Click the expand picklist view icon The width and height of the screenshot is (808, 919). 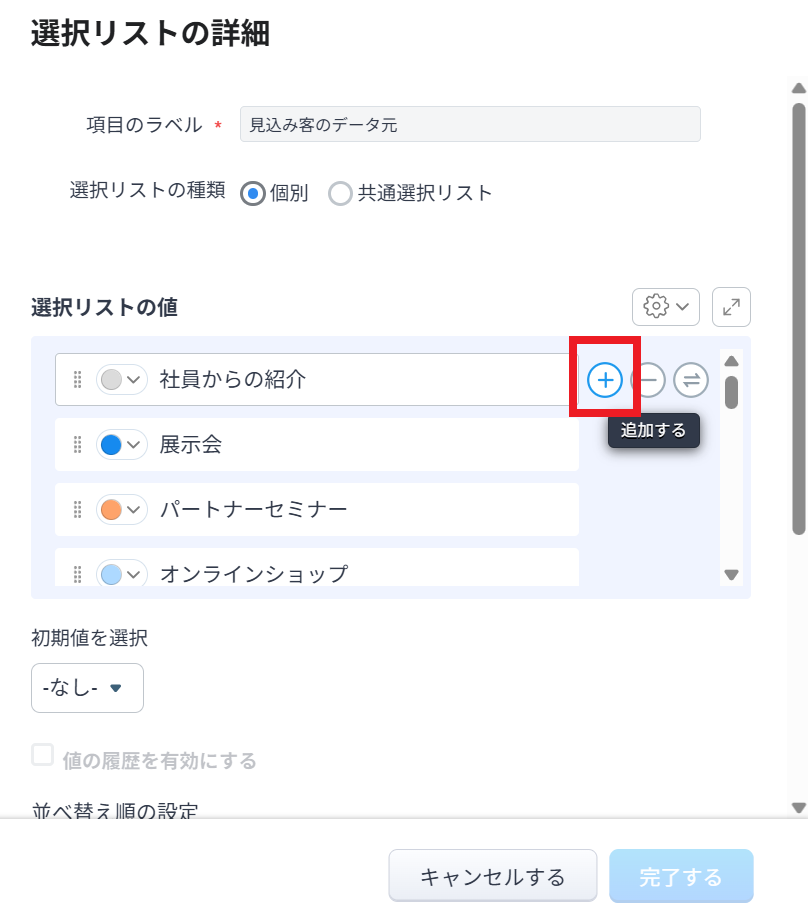coord(731,306)
